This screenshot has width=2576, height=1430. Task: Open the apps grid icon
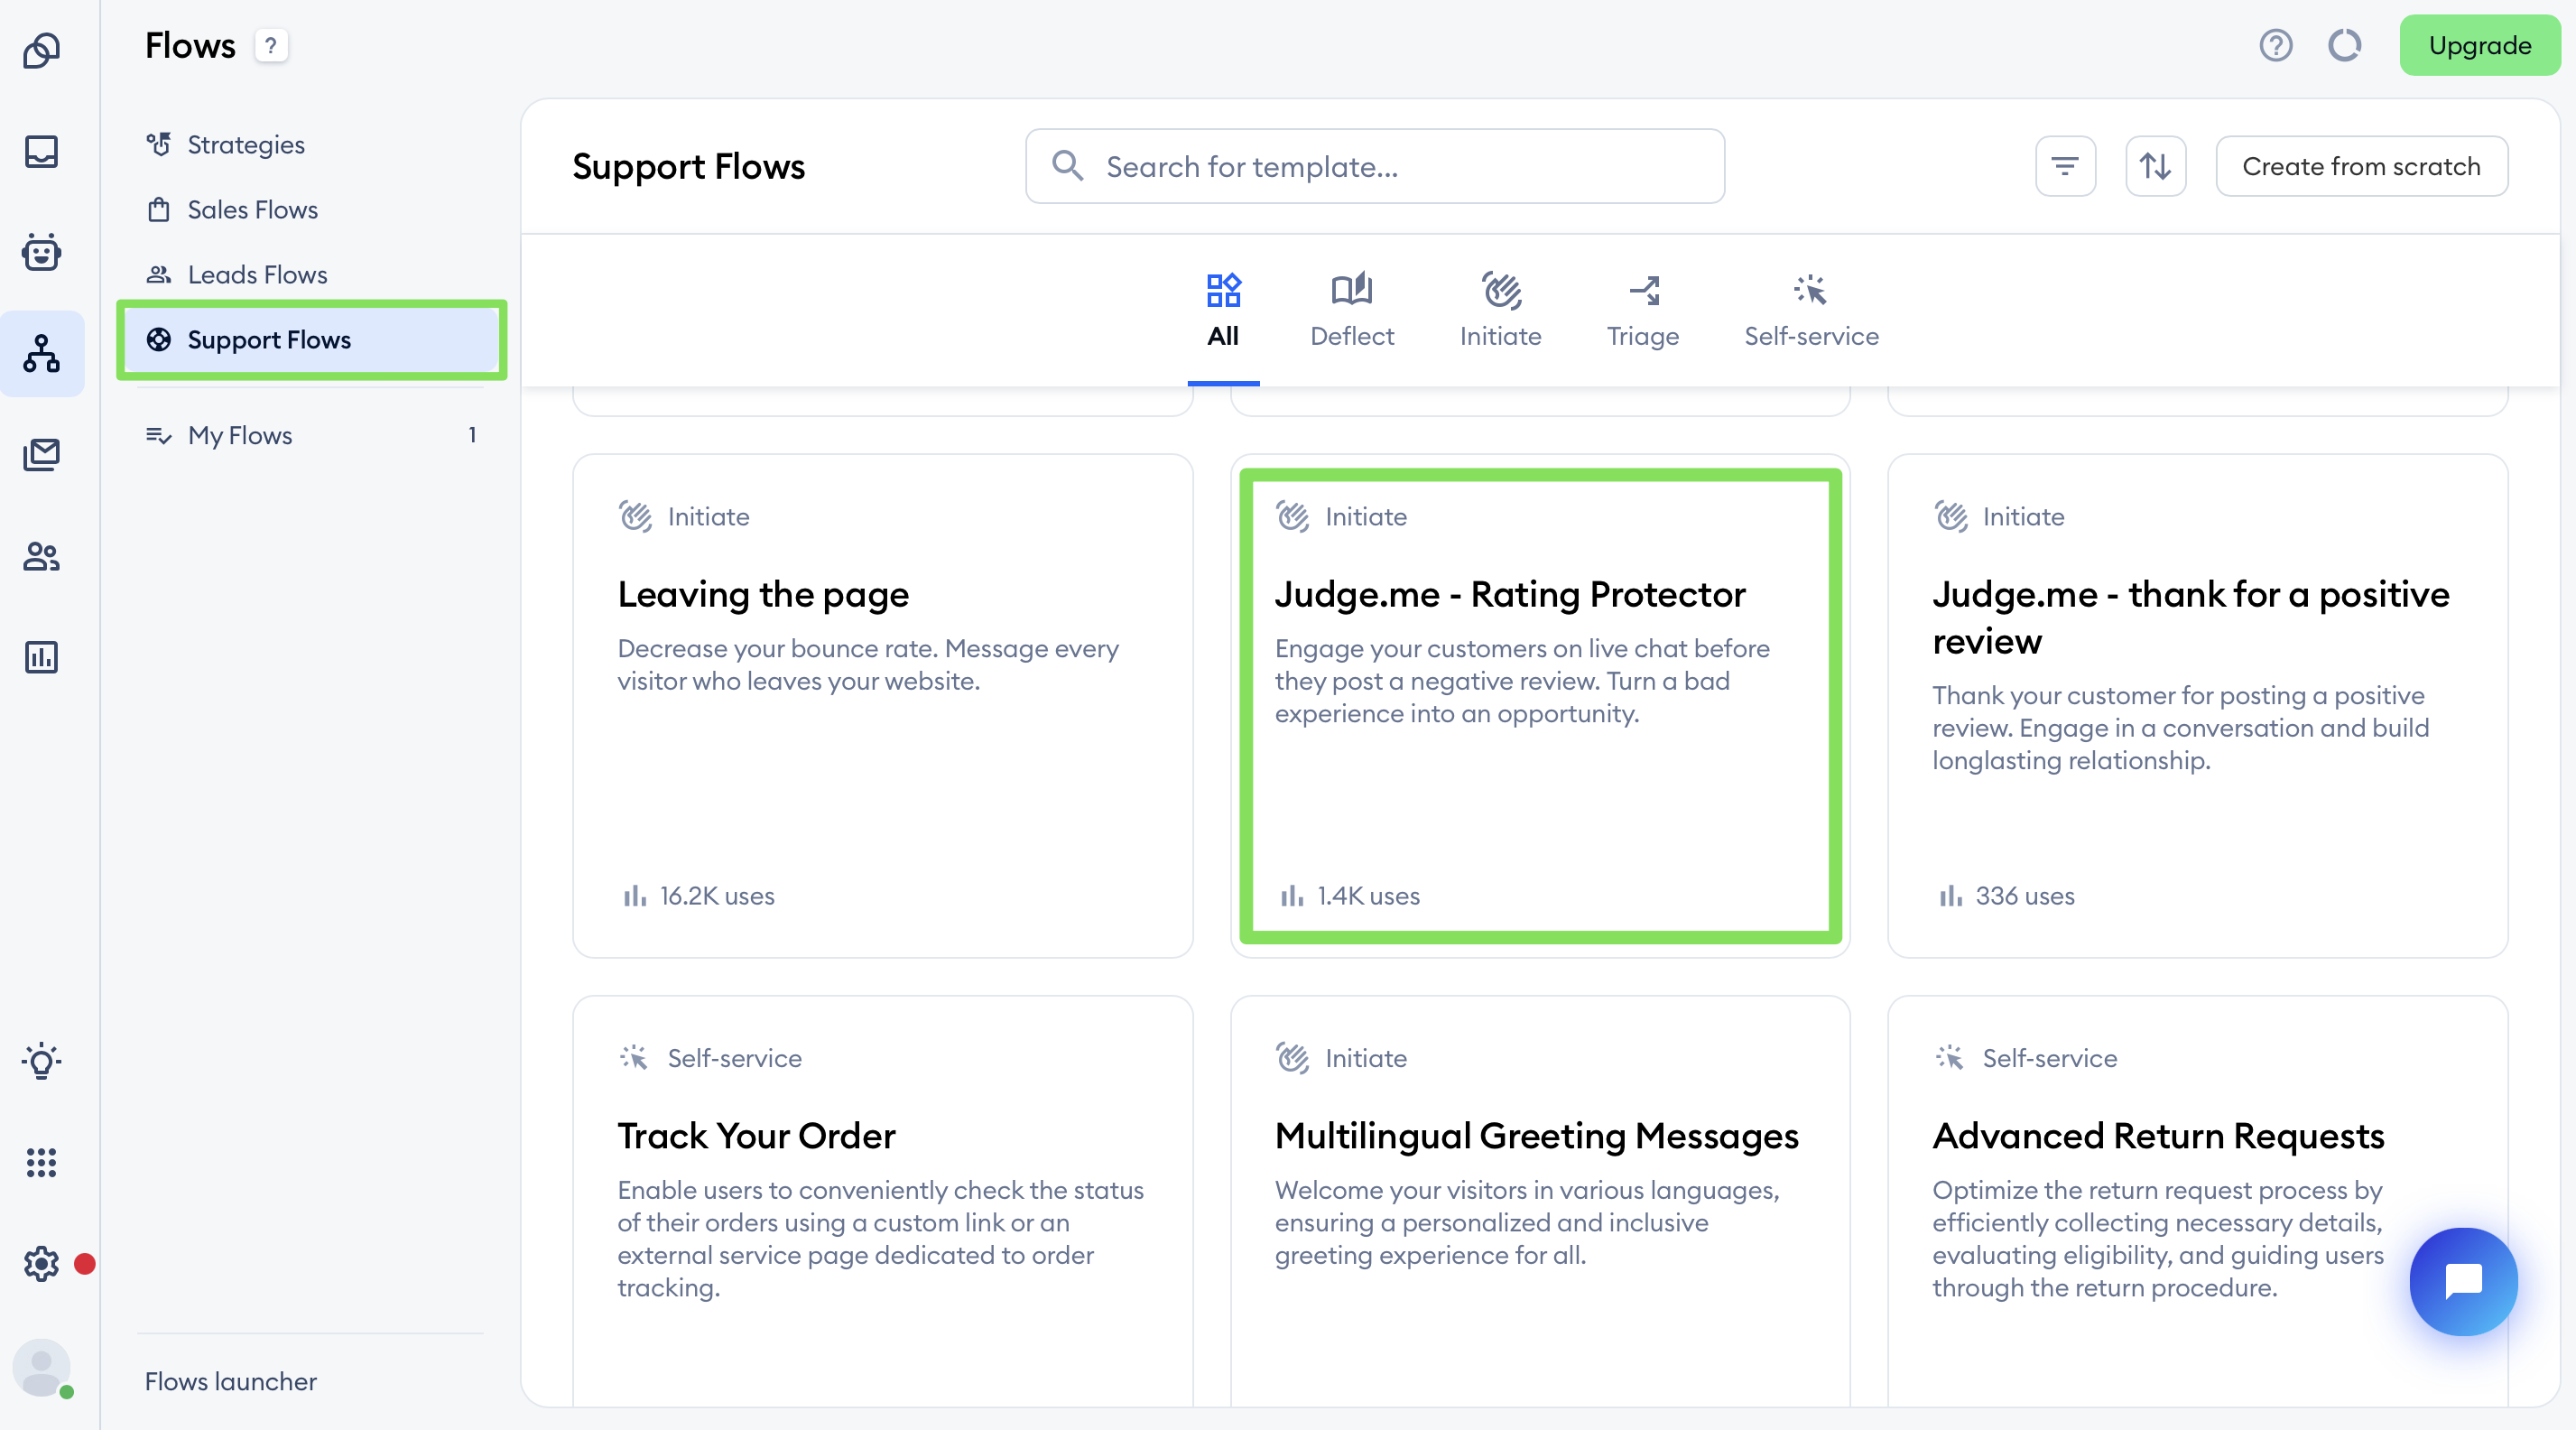coord(41,1162)
